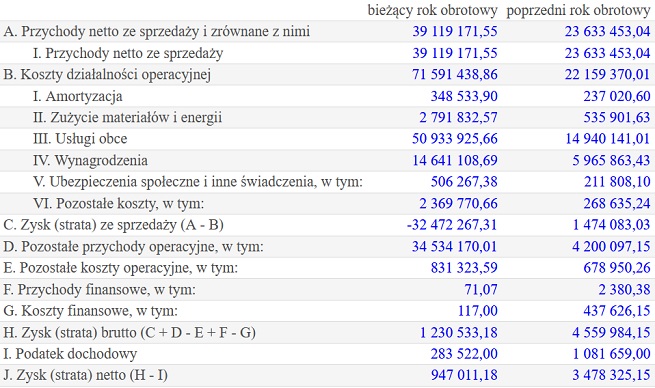Click 'C. Zysk (strata) ze sprzedaży (A - B)' label
The height and width of the screenshot is (388, 655).
(x=114, y=225)
